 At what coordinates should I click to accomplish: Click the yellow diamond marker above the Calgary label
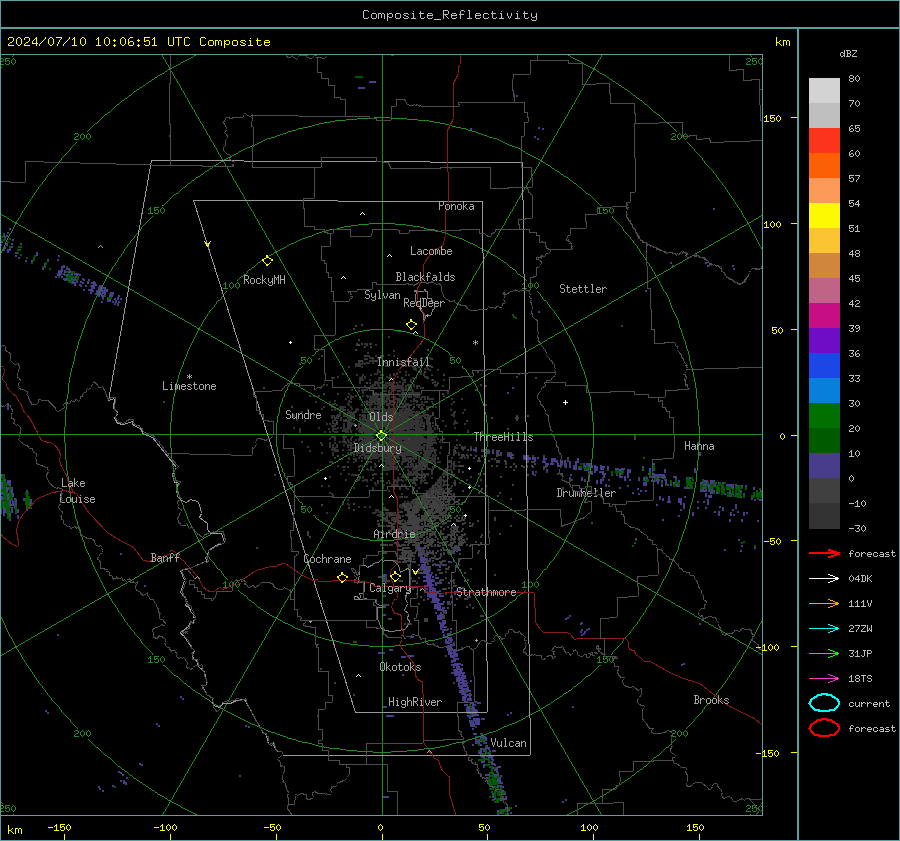[395, 576]
